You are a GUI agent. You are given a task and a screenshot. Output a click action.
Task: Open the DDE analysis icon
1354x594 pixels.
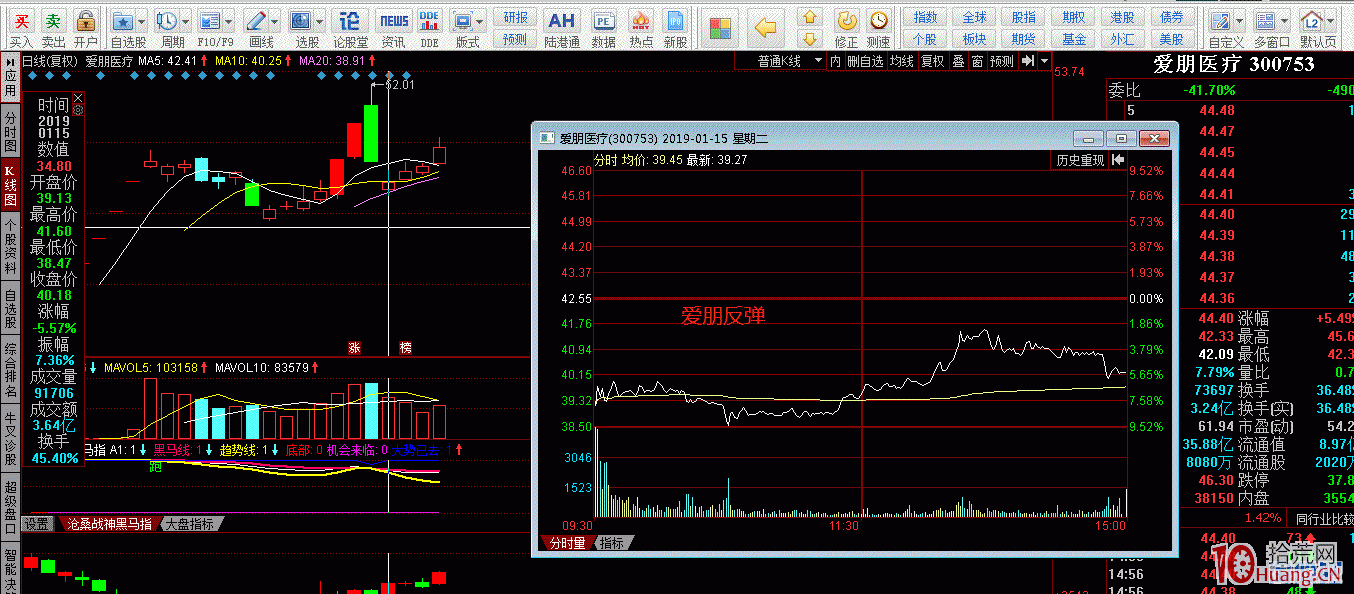click(429, 21)
